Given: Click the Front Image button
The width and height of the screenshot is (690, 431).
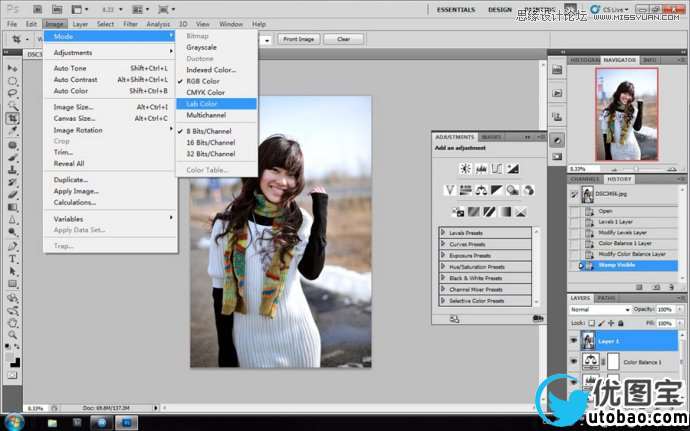Looking at the screenshot, I should (297, 39).
